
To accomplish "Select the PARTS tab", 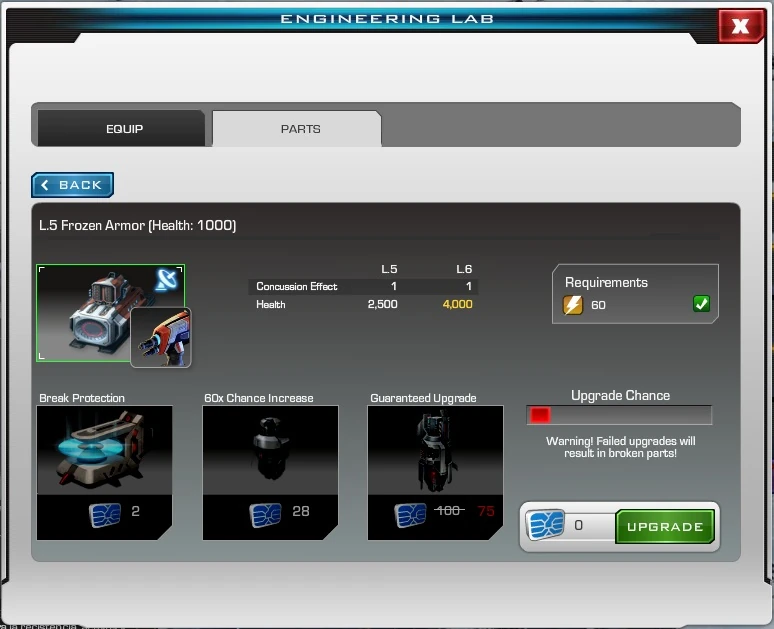I will coord(297,128).
